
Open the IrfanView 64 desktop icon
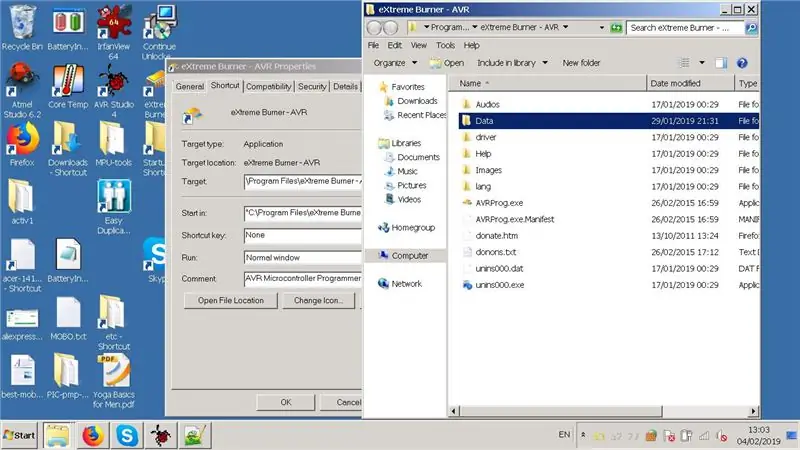(x=113, y=32)
